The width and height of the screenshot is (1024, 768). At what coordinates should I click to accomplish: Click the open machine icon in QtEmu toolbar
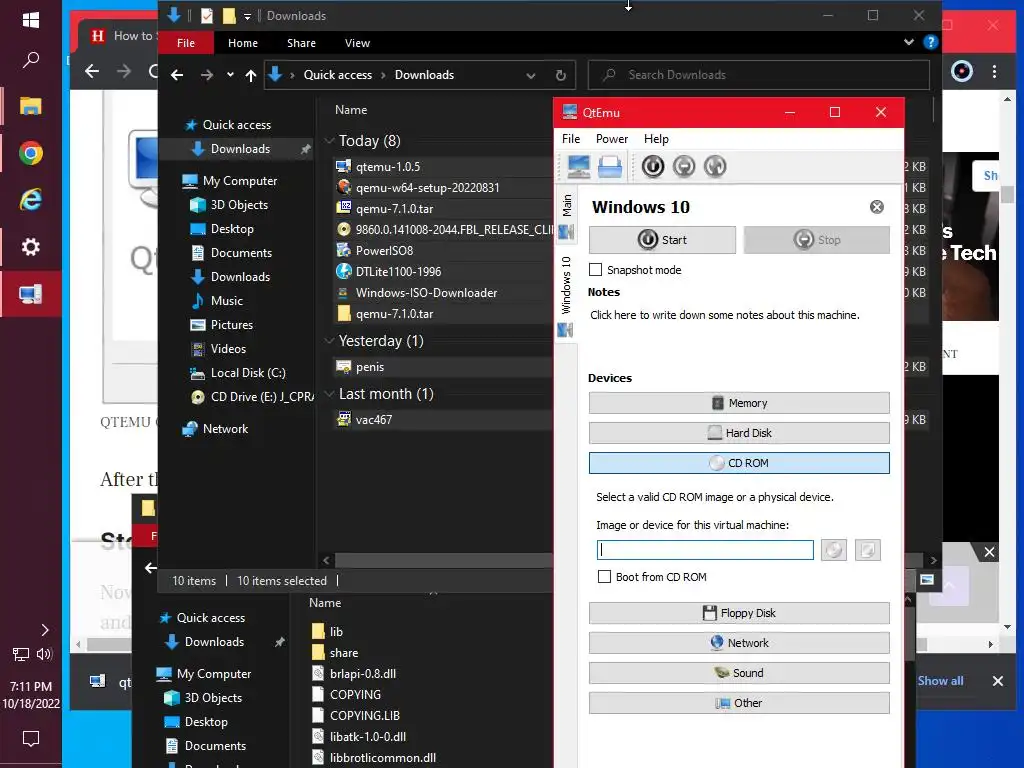[610, 167]
